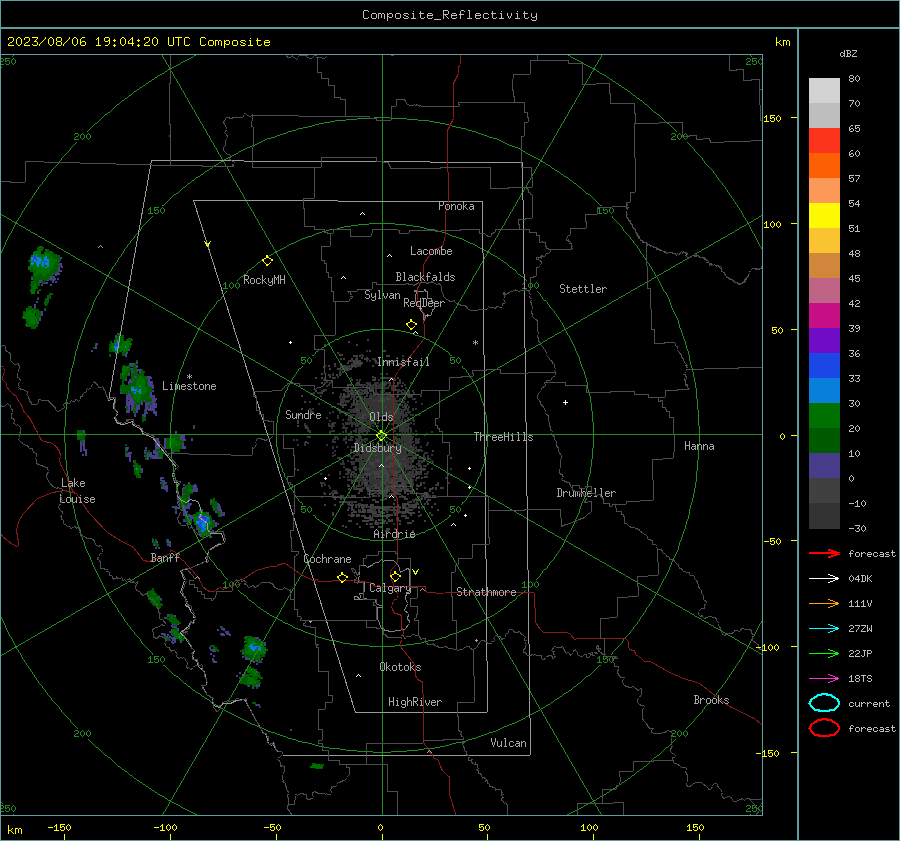Click the Banff town label

tap(165, 558)
